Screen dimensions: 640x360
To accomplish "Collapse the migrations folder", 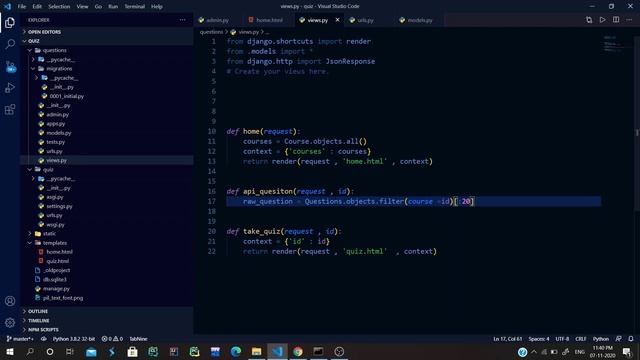I will 107,69.
